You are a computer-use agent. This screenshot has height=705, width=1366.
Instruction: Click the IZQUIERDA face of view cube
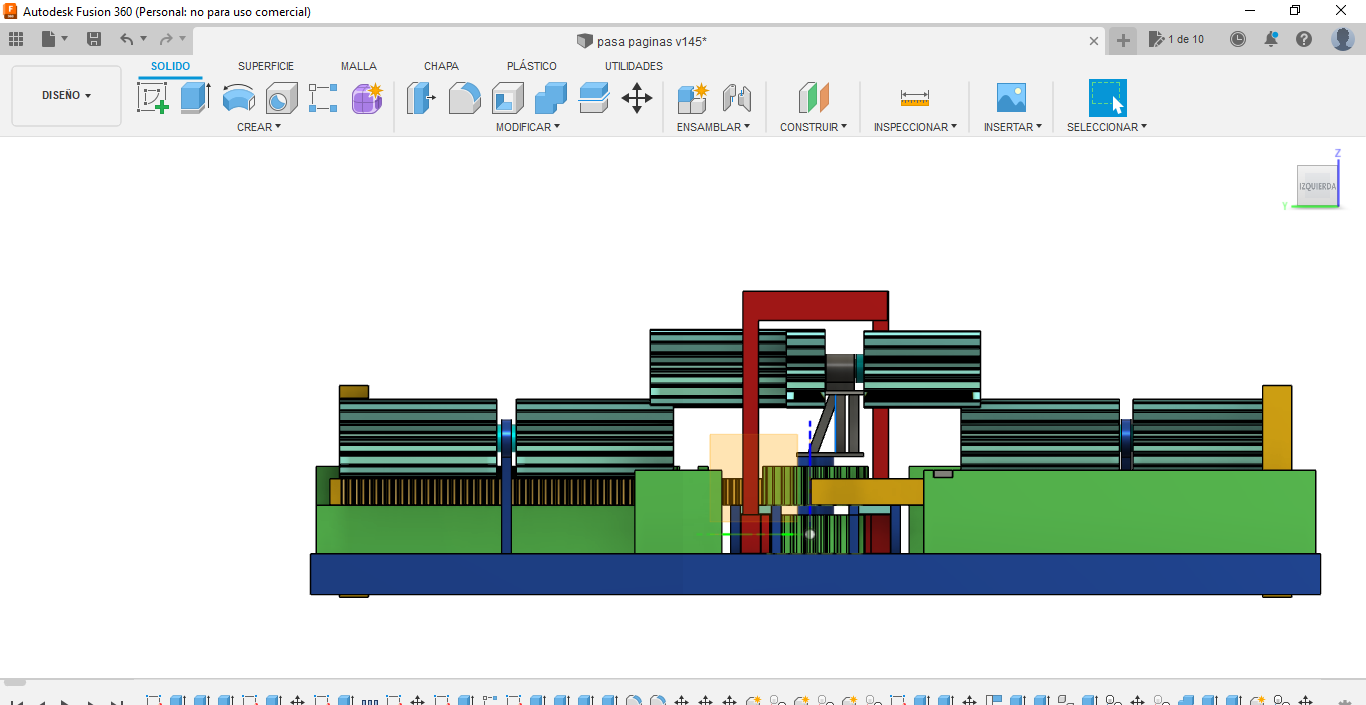(1317, 186)
